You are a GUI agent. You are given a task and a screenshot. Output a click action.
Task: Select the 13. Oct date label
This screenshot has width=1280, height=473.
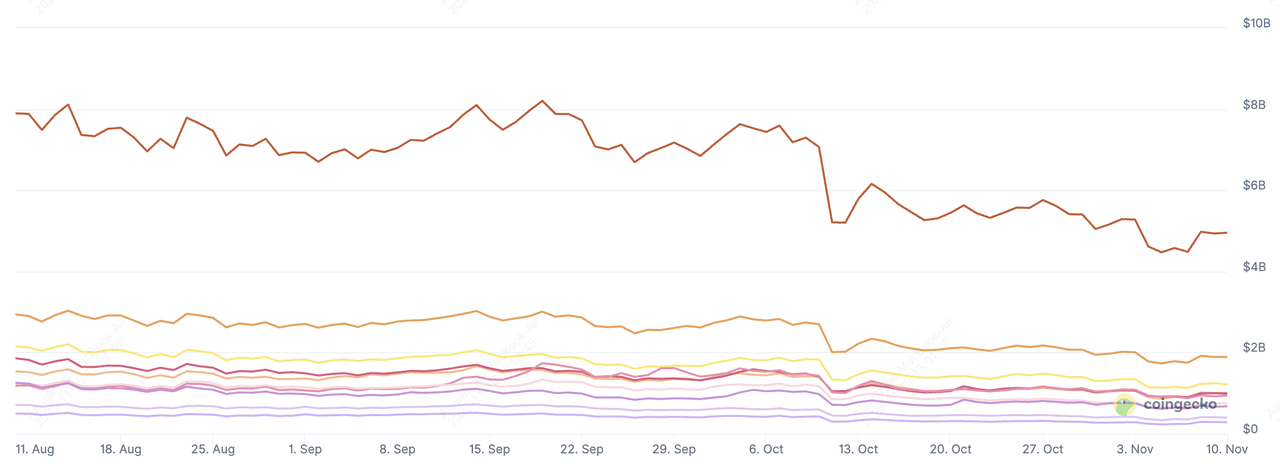click(x=859, y=450)
